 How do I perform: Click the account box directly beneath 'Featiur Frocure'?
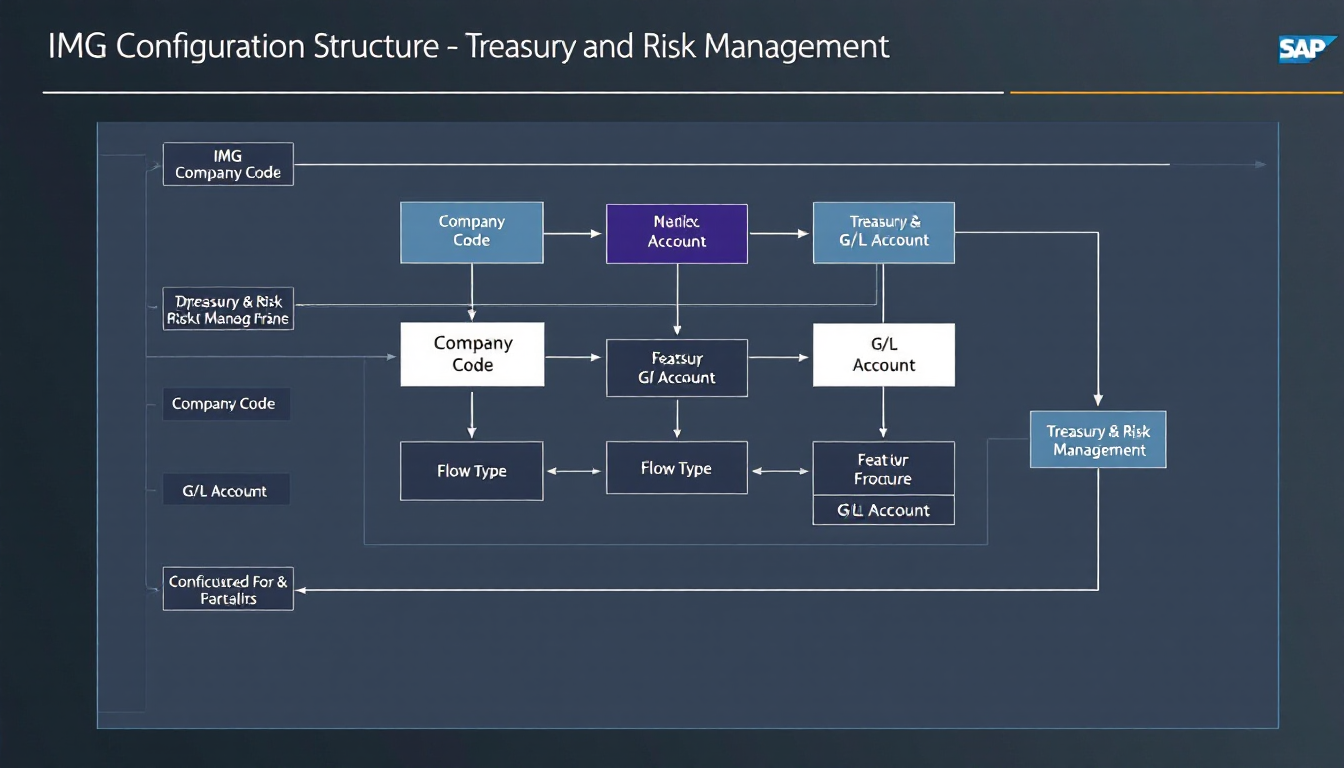(x=884, y=510)
